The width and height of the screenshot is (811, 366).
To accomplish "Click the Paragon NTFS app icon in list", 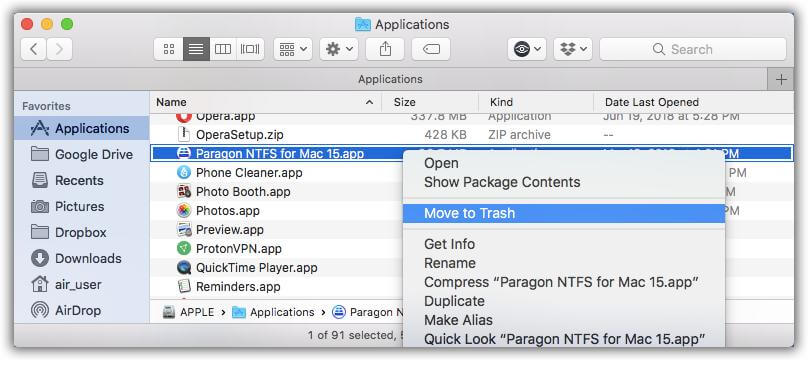I will pos(184,154).
